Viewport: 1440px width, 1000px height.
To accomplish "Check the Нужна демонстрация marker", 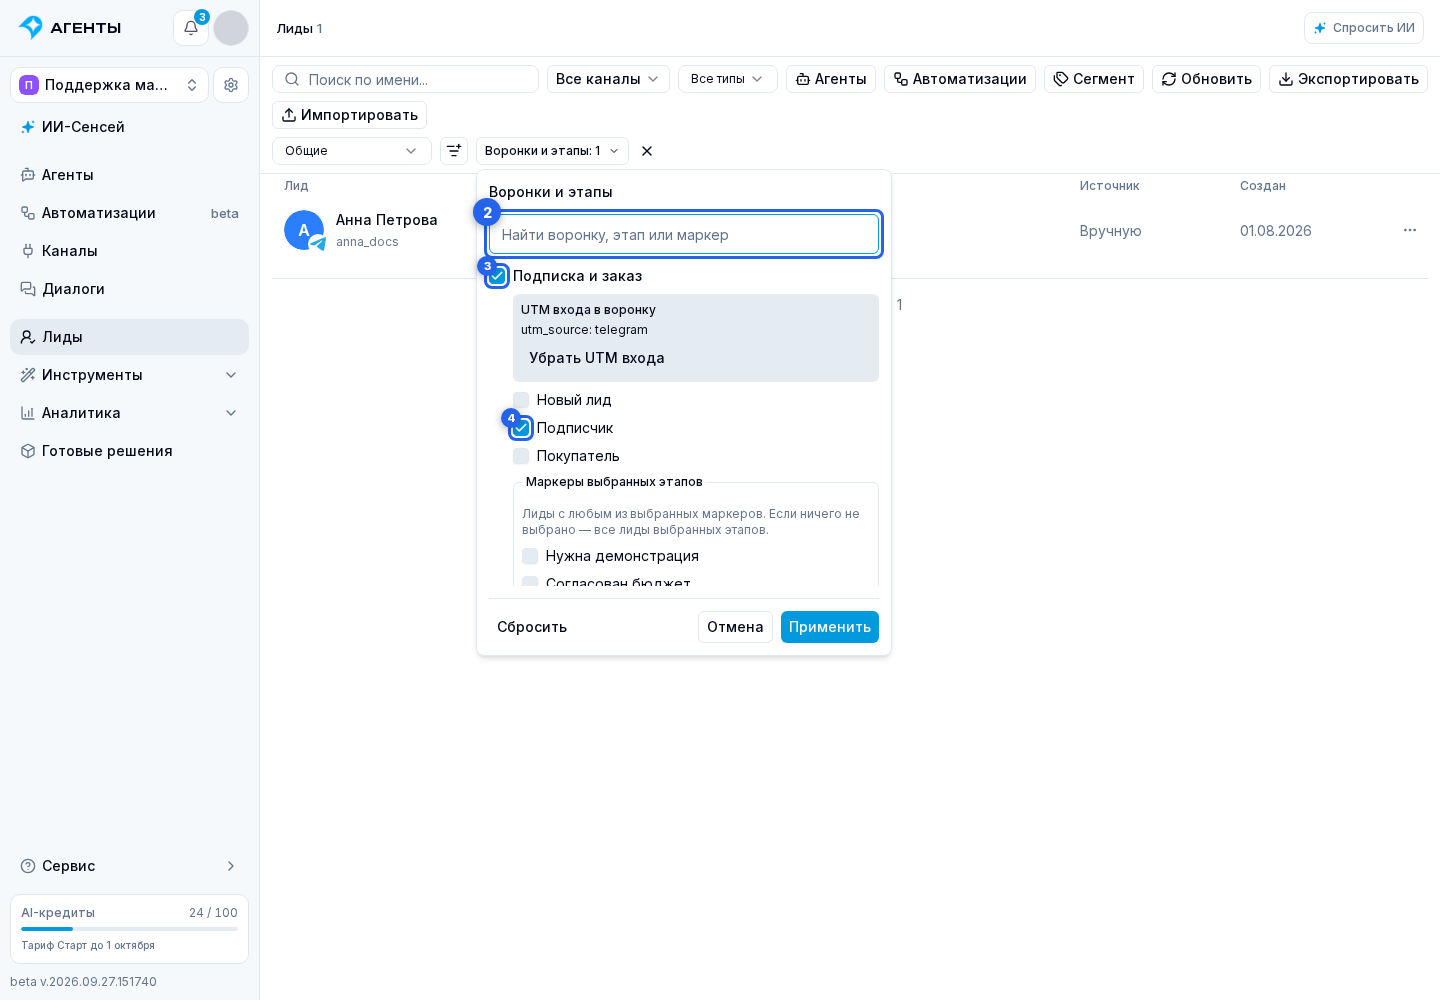I will pyautogui.click(x=530, y=556).
